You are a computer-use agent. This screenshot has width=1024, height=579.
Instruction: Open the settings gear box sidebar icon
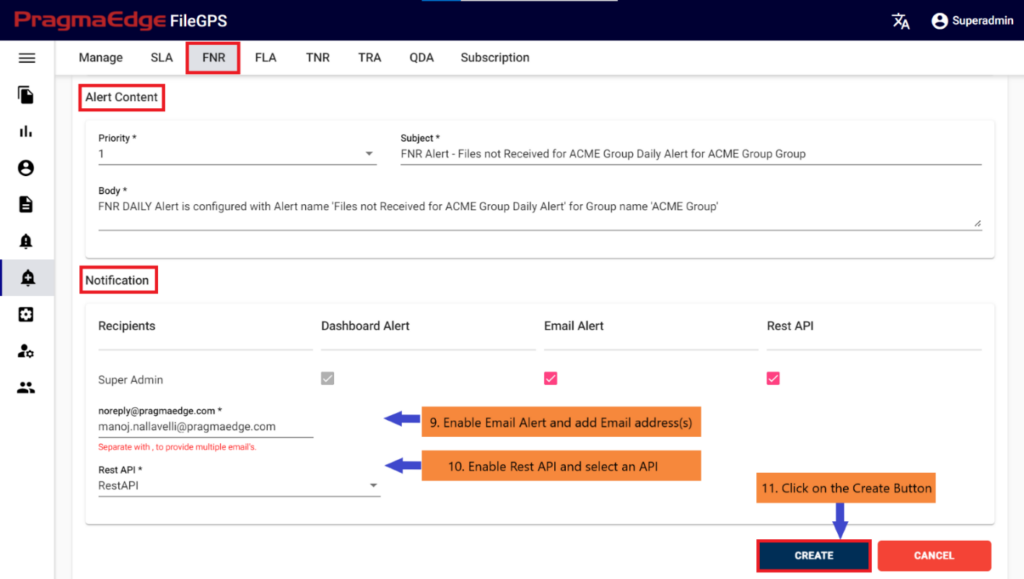point(26,315)
